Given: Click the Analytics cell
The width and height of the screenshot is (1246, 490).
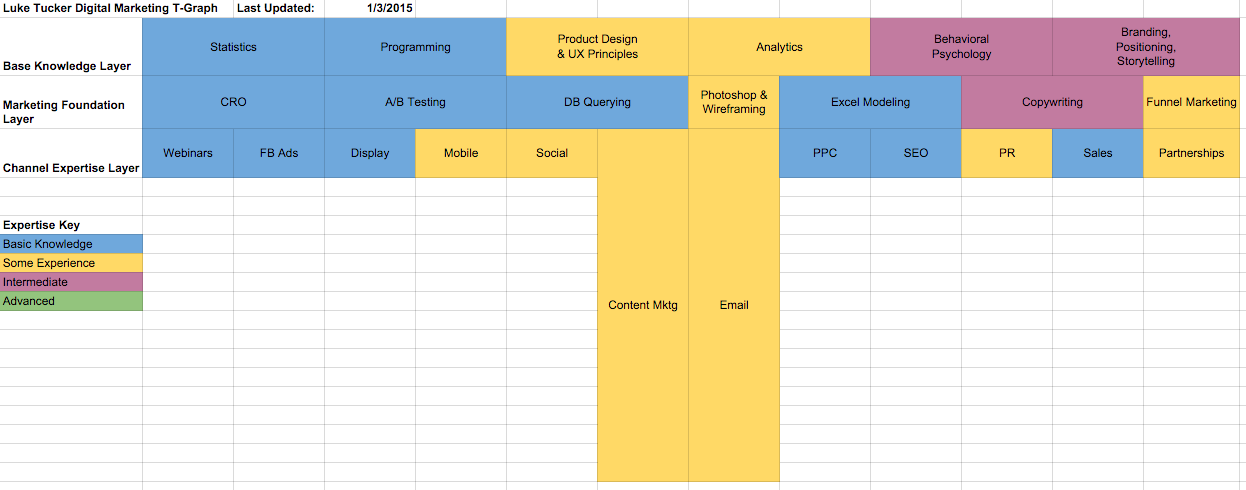Looking at the screenshot, I should [779, 47].
